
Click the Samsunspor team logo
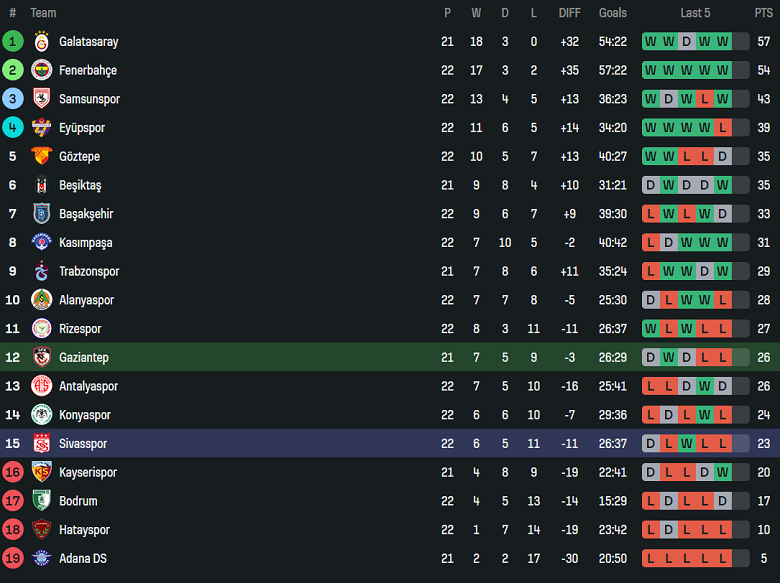41,99
